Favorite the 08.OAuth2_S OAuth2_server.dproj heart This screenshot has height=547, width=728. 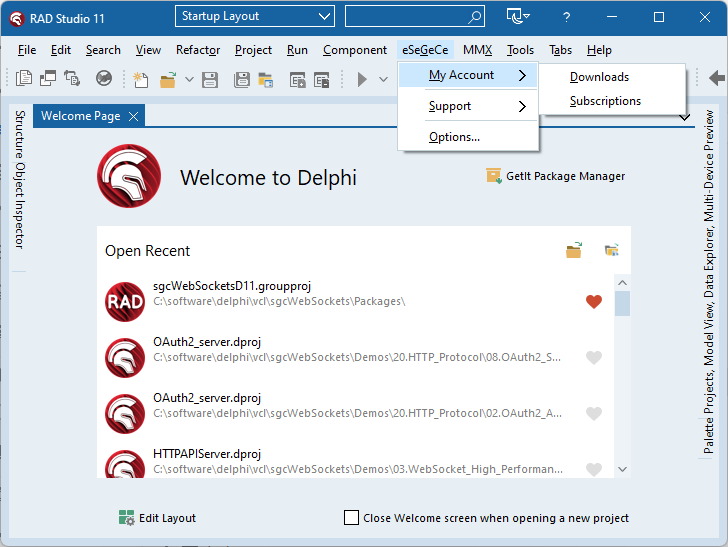tap(594, 357)
